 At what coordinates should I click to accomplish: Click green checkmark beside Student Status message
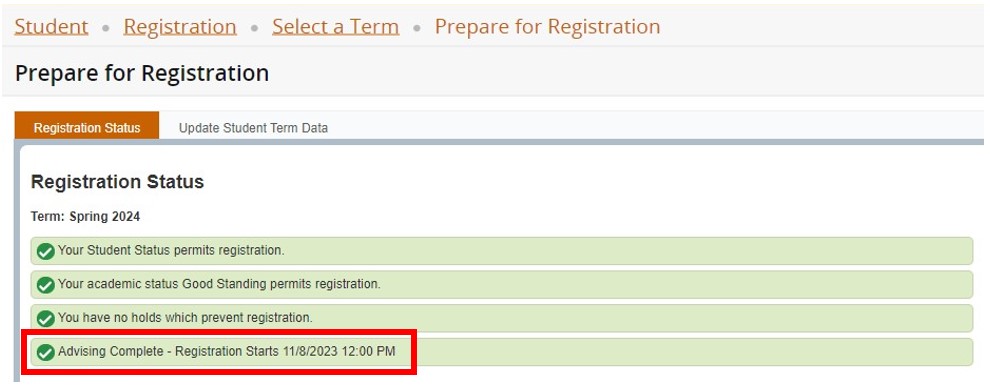pos(45,251)
